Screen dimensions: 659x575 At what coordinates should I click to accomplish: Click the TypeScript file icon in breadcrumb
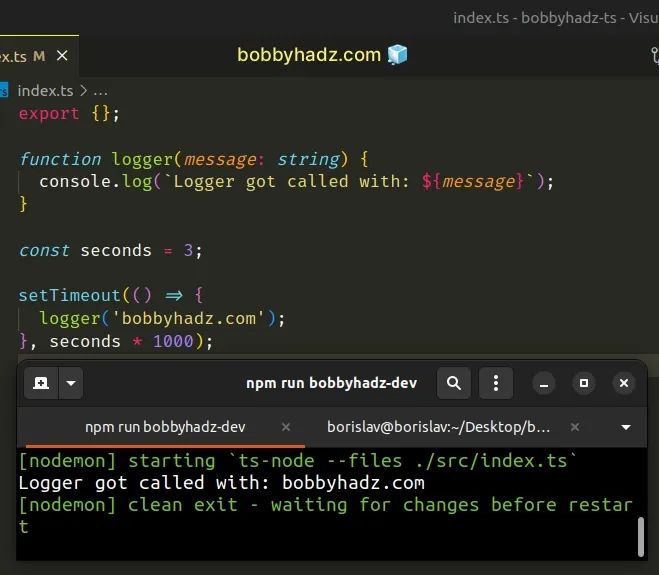click(3, 90)
